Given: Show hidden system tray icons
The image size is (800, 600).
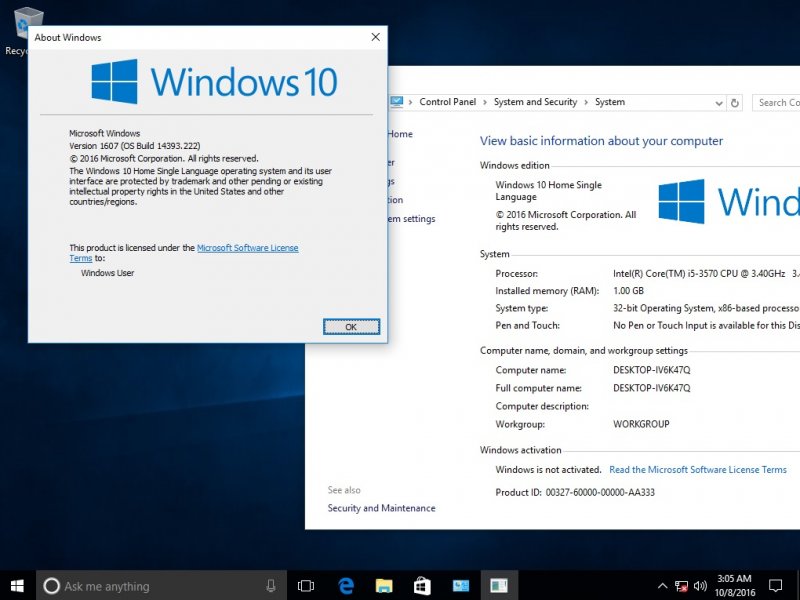Looking at the screenshot, I should click(662, 586).
